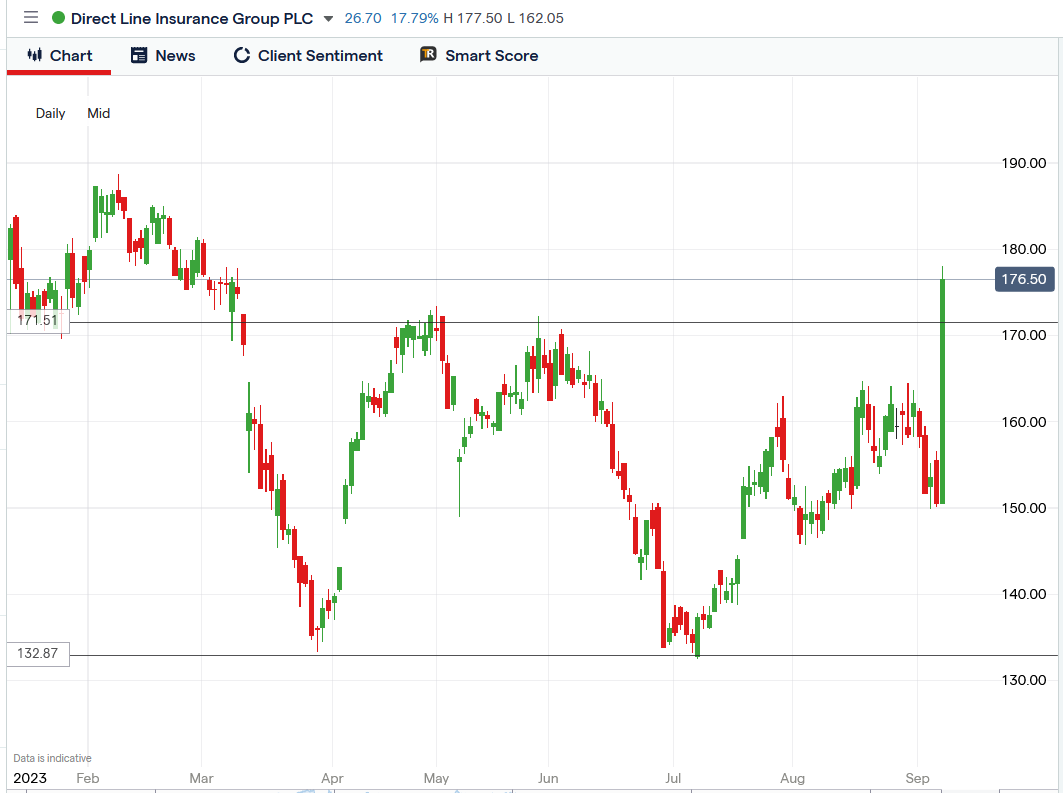Change the Daily timeframe setting

point(50,113)
